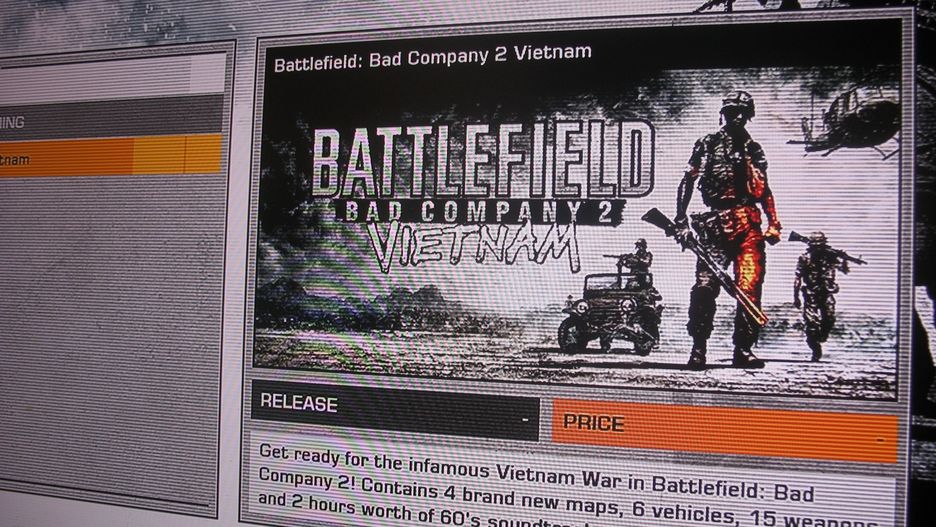The height and width of the screenshot is (527, 936).
Task: Click the Battlefield: Bad Company 2 Vietnam title
Action: tap(433, 58)
